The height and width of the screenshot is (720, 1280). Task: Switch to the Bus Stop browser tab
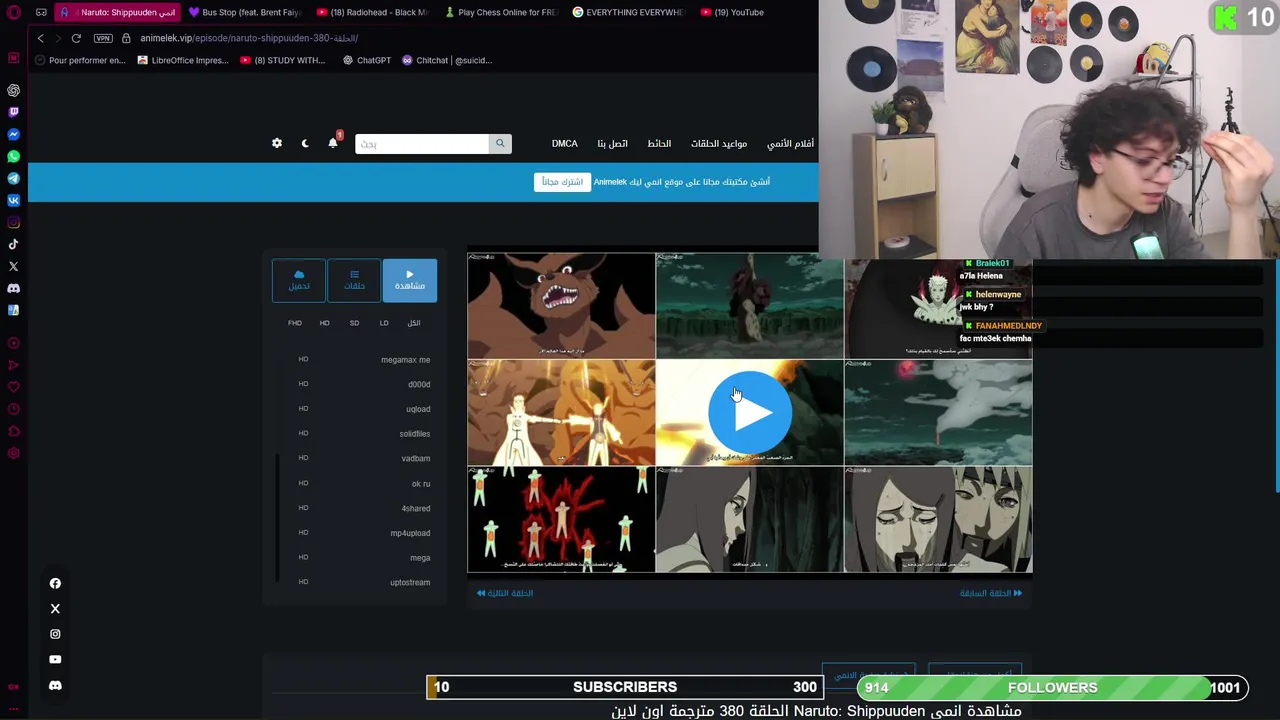tap(244, 13)
